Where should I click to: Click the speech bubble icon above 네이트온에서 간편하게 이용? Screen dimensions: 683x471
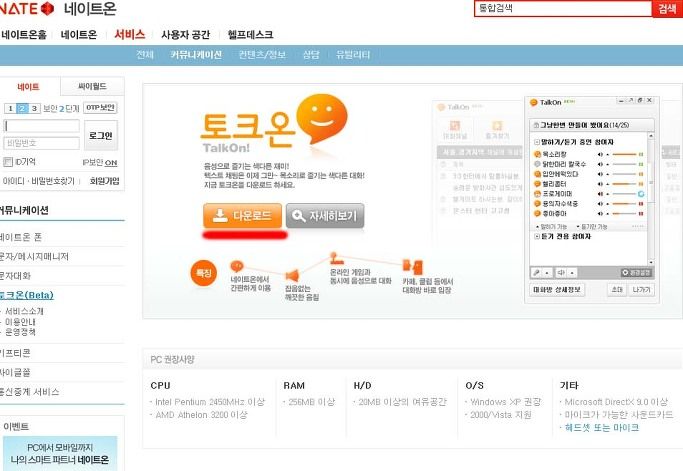point(237,266)
